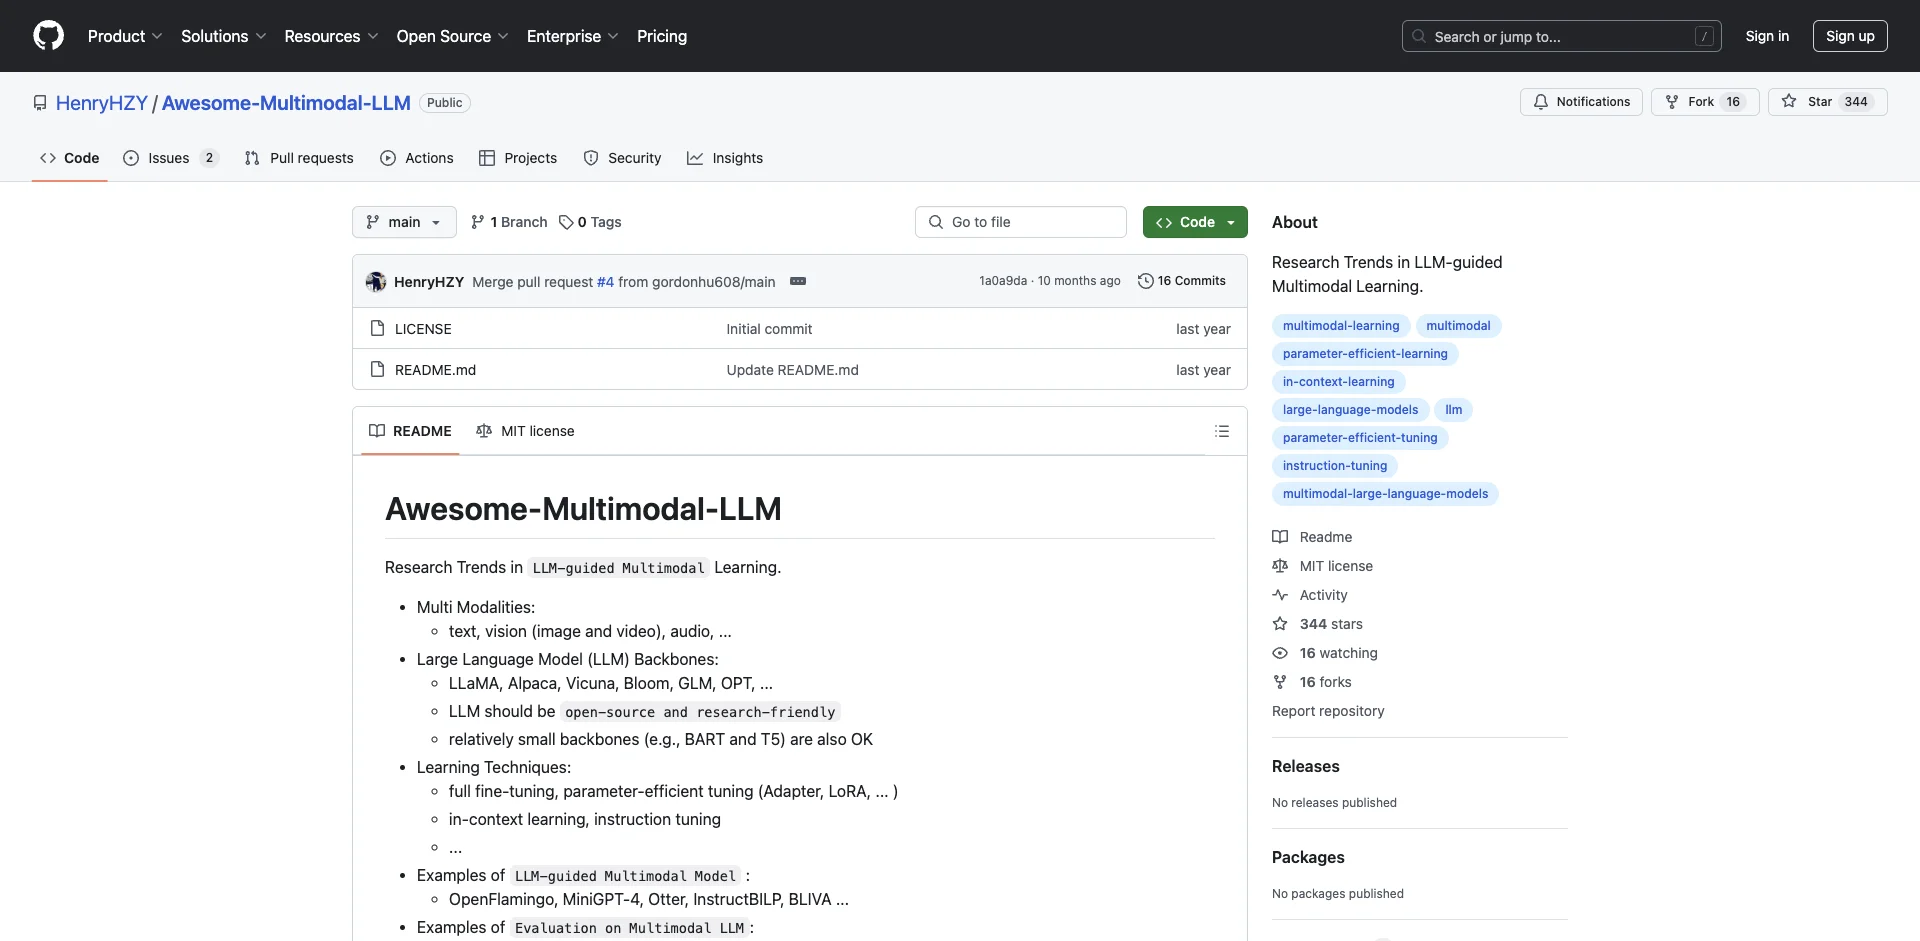This screenshot has width=1920, height=941.
Task: Open the Security tab
Action: [x=622, y=158]
